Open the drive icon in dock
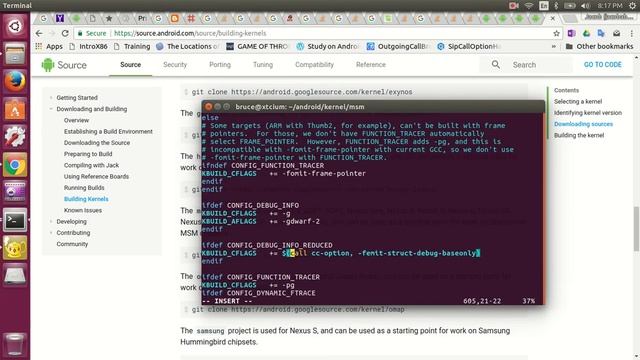Viewport: 640px width, 360px height. 15,276
